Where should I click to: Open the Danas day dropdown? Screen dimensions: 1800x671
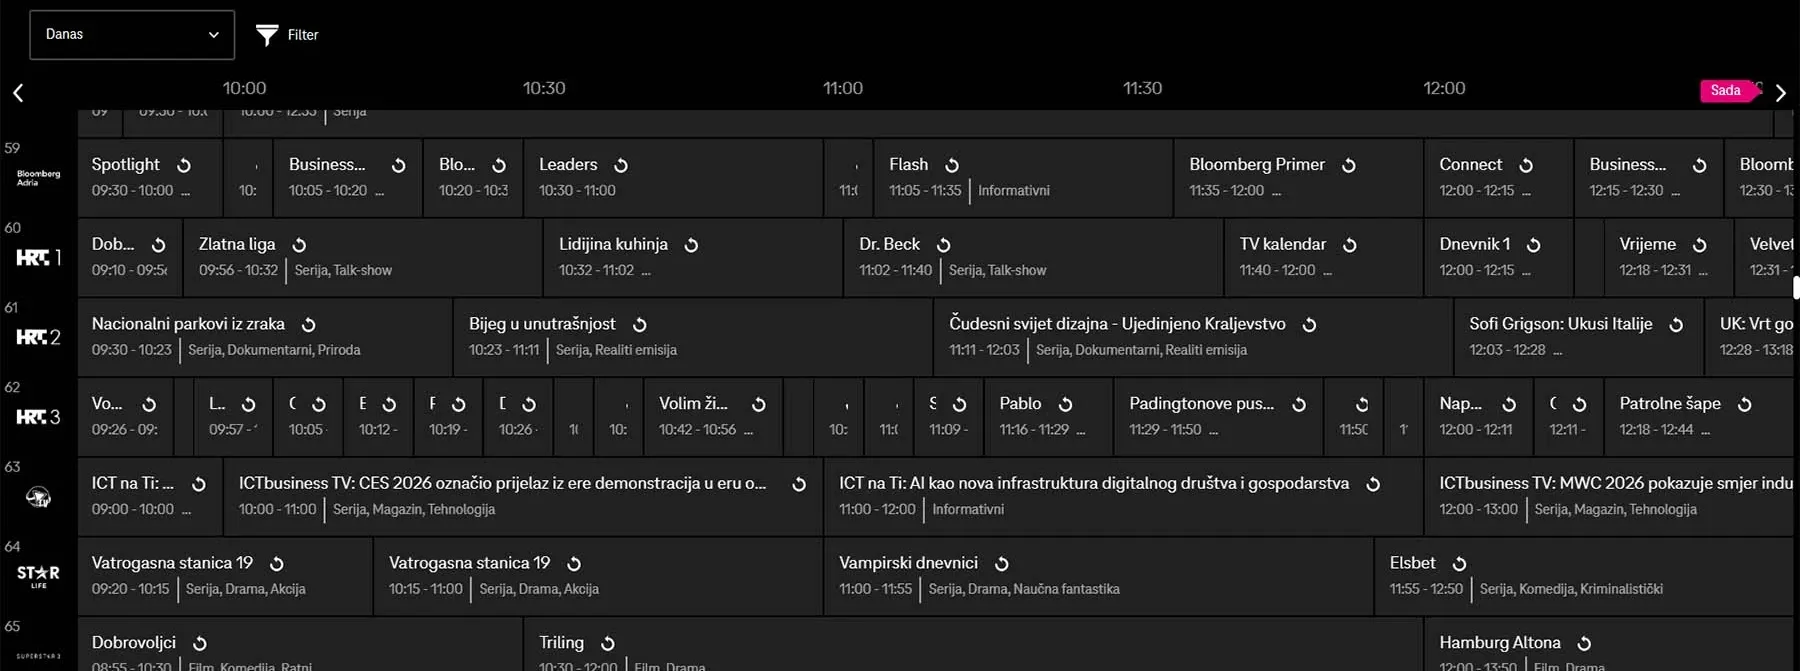click(x=132, y=35)
